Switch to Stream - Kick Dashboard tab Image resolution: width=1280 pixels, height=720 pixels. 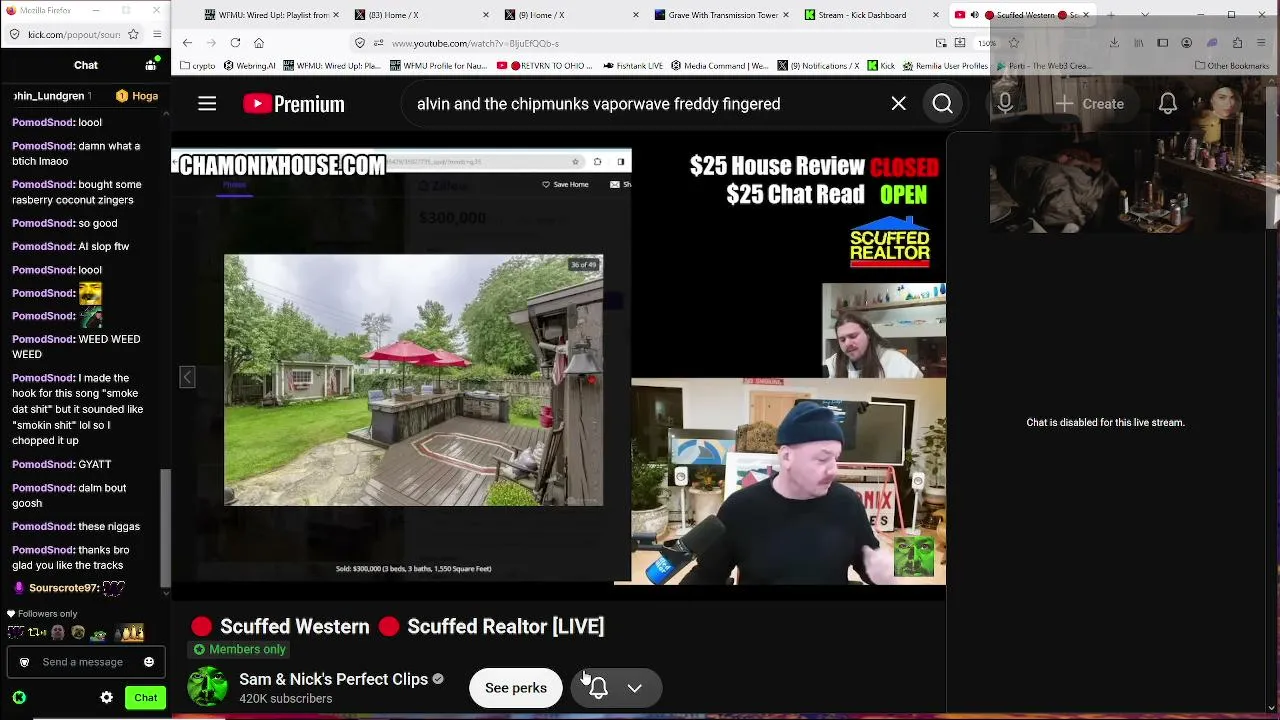(x=870, y=15)
